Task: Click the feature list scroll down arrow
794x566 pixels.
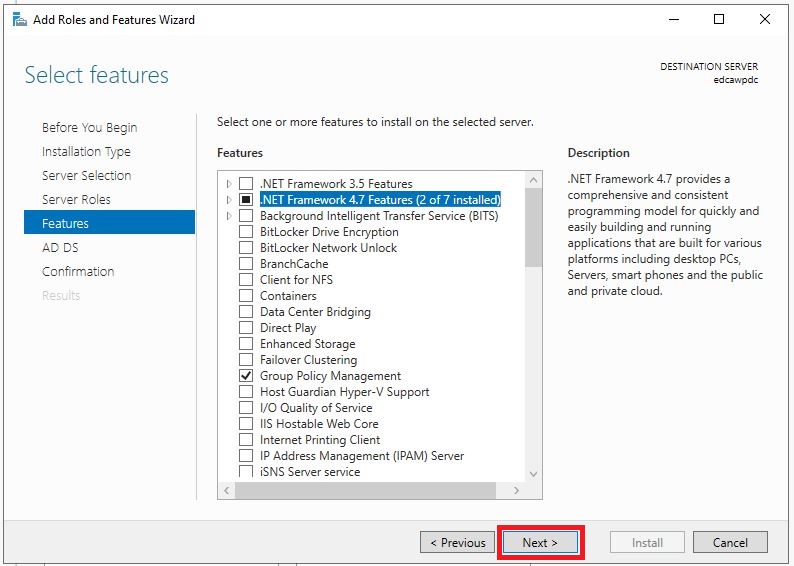Action: (x=533, y=474)
